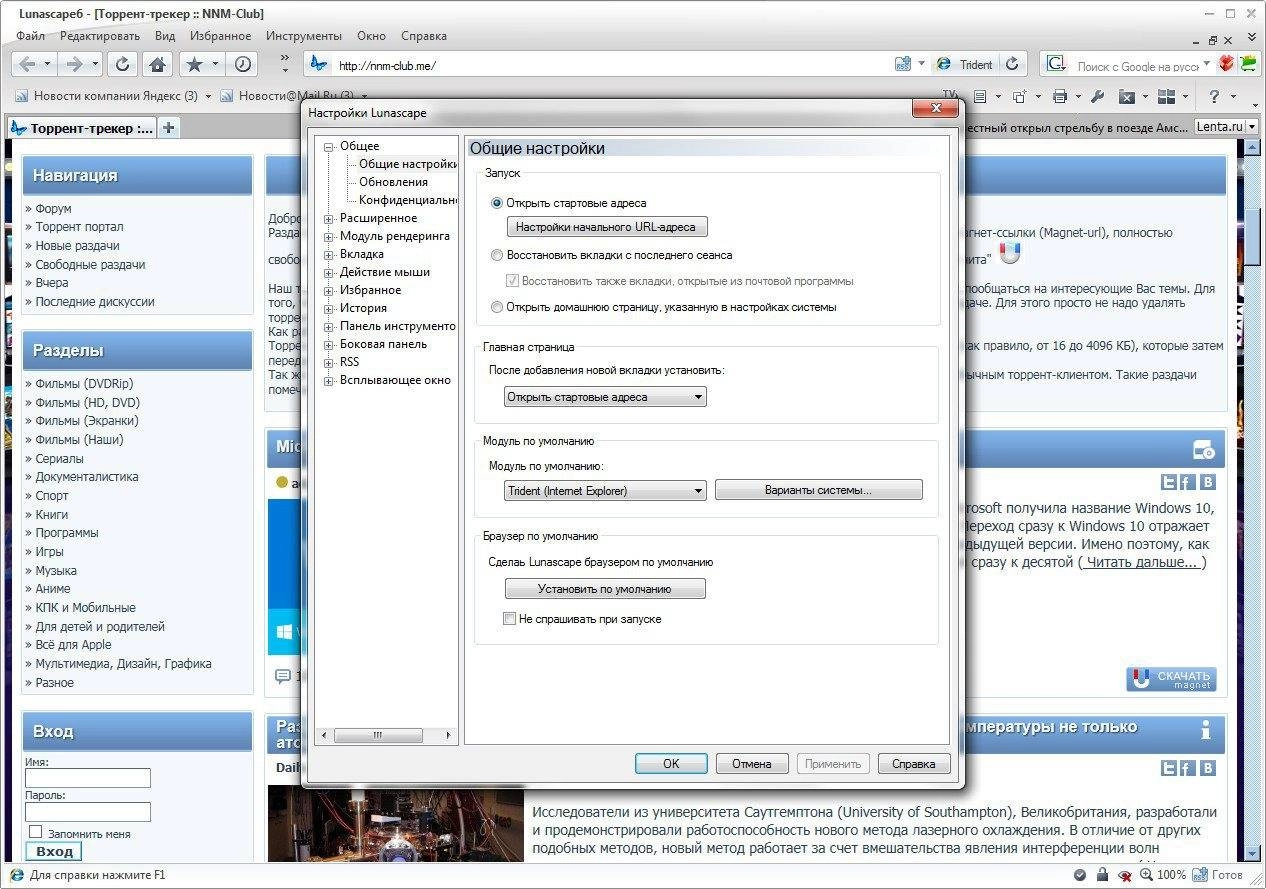Click the tile windows grid icon
Screen dimensions: 1266x889
(1166, 97)
